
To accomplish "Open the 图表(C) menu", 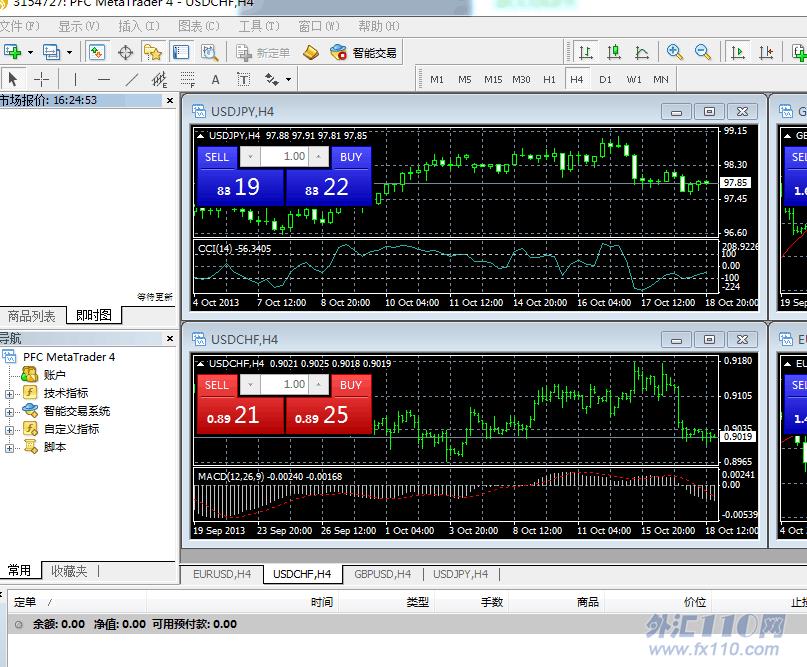I will pos(199,26).
